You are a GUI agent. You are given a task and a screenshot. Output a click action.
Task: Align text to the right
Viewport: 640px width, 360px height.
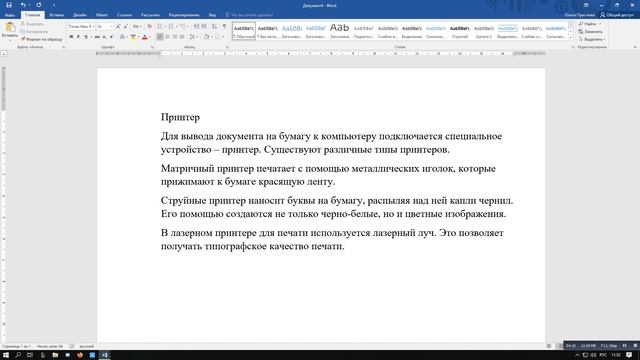pyautogui.click(x=175, y=37)
